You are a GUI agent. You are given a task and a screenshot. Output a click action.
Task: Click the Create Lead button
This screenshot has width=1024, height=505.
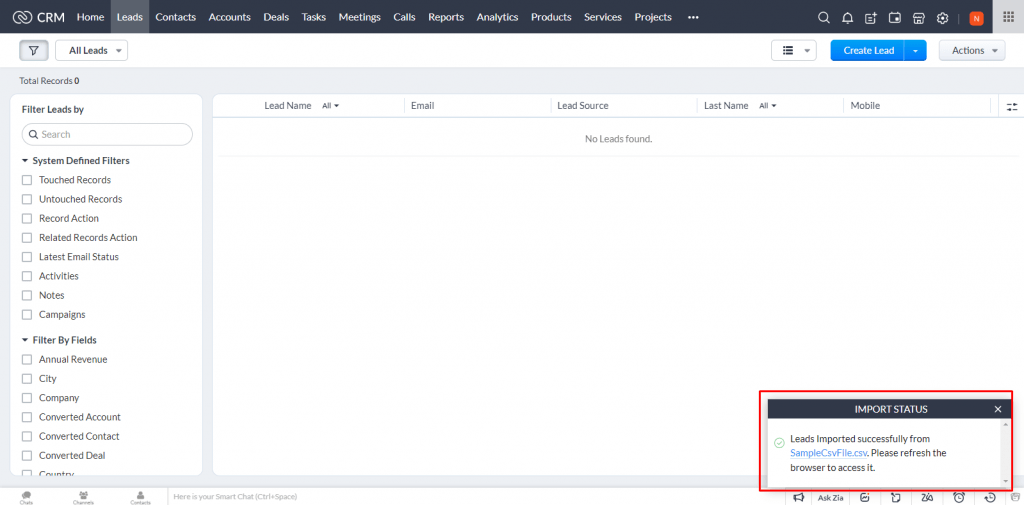[868, 50]
